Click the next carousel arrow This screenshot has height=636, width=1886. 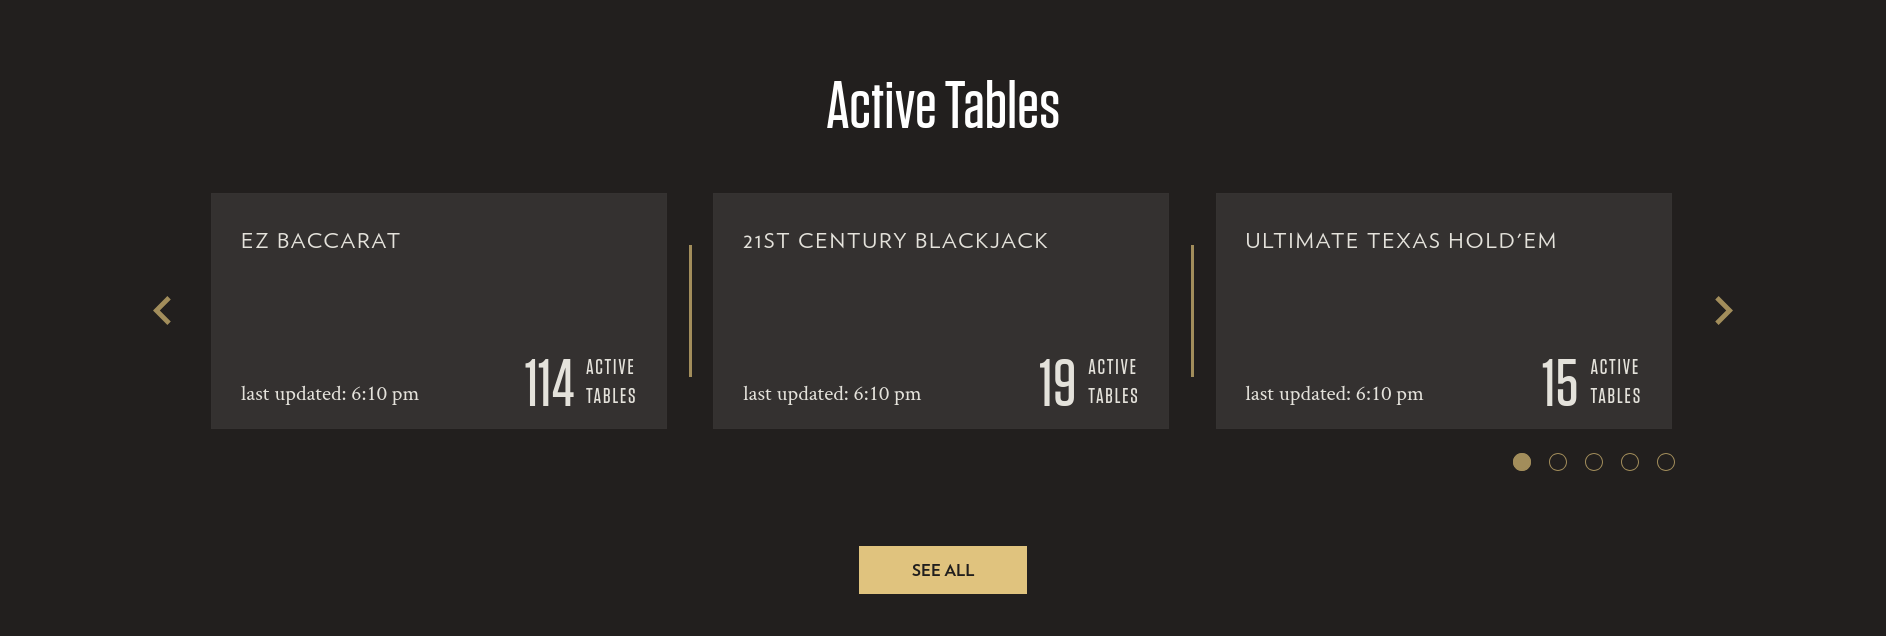pos(1723,311)
